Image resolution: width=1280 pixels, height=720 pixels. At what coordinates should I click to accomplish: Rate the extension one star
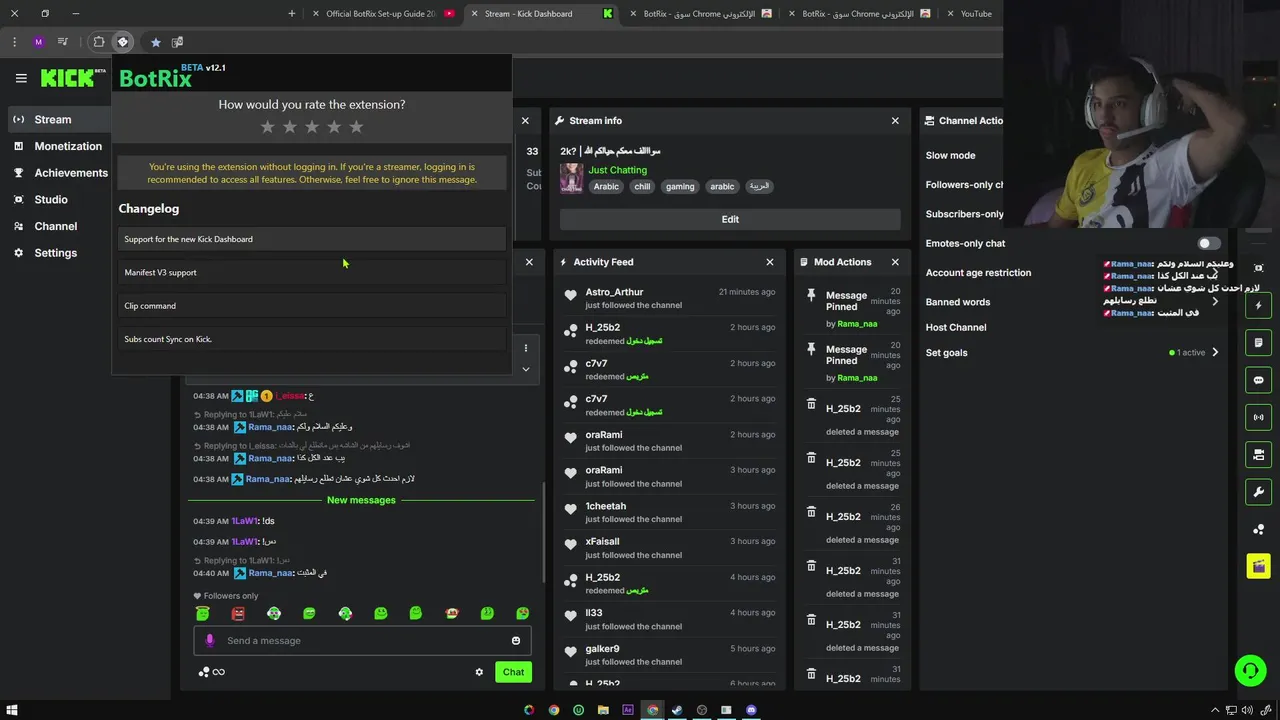267,127
